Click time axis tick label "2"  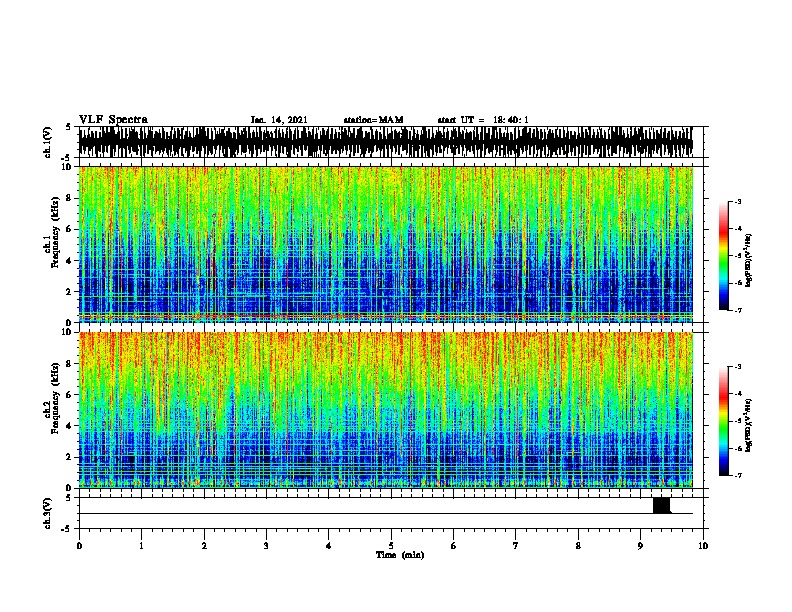[x=204, y=546]
